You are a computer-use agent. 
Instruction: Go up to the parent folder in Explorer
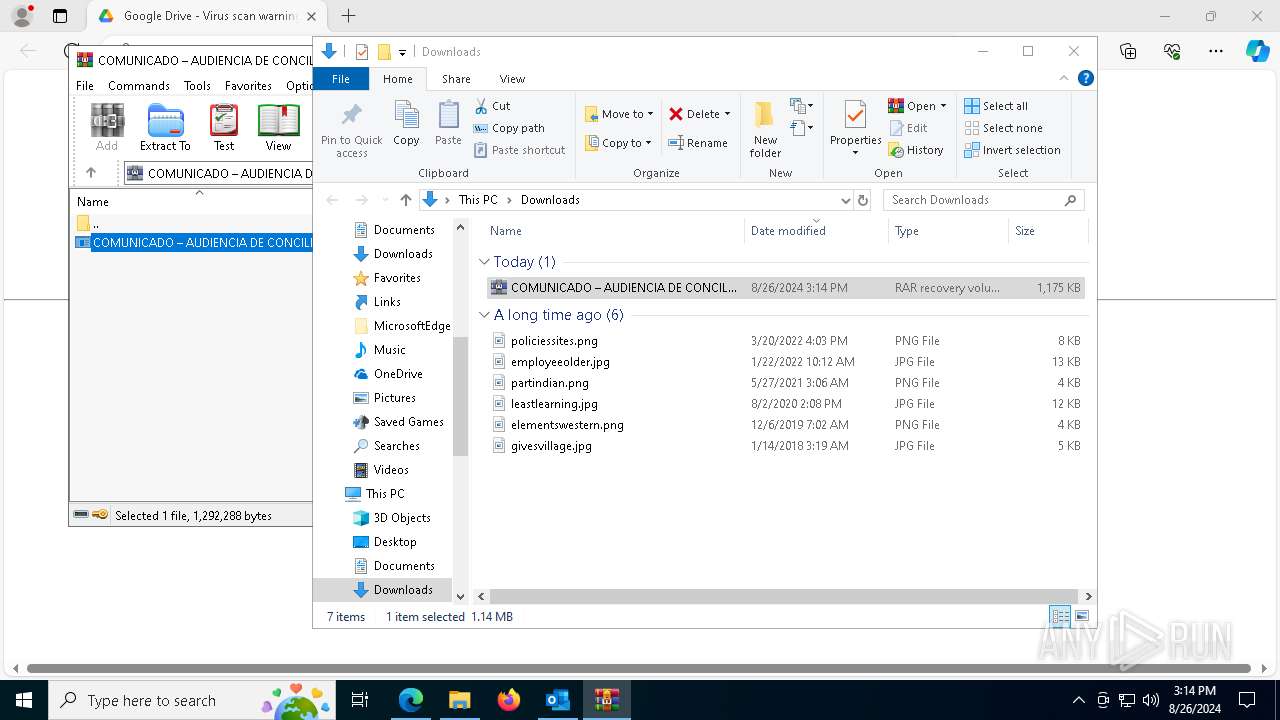coord(405,200)
